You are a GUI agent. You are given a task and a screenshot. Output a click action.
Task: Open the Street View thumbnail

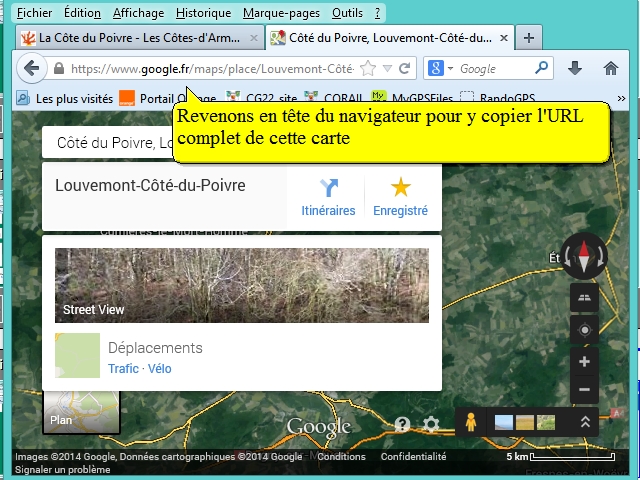242,285
